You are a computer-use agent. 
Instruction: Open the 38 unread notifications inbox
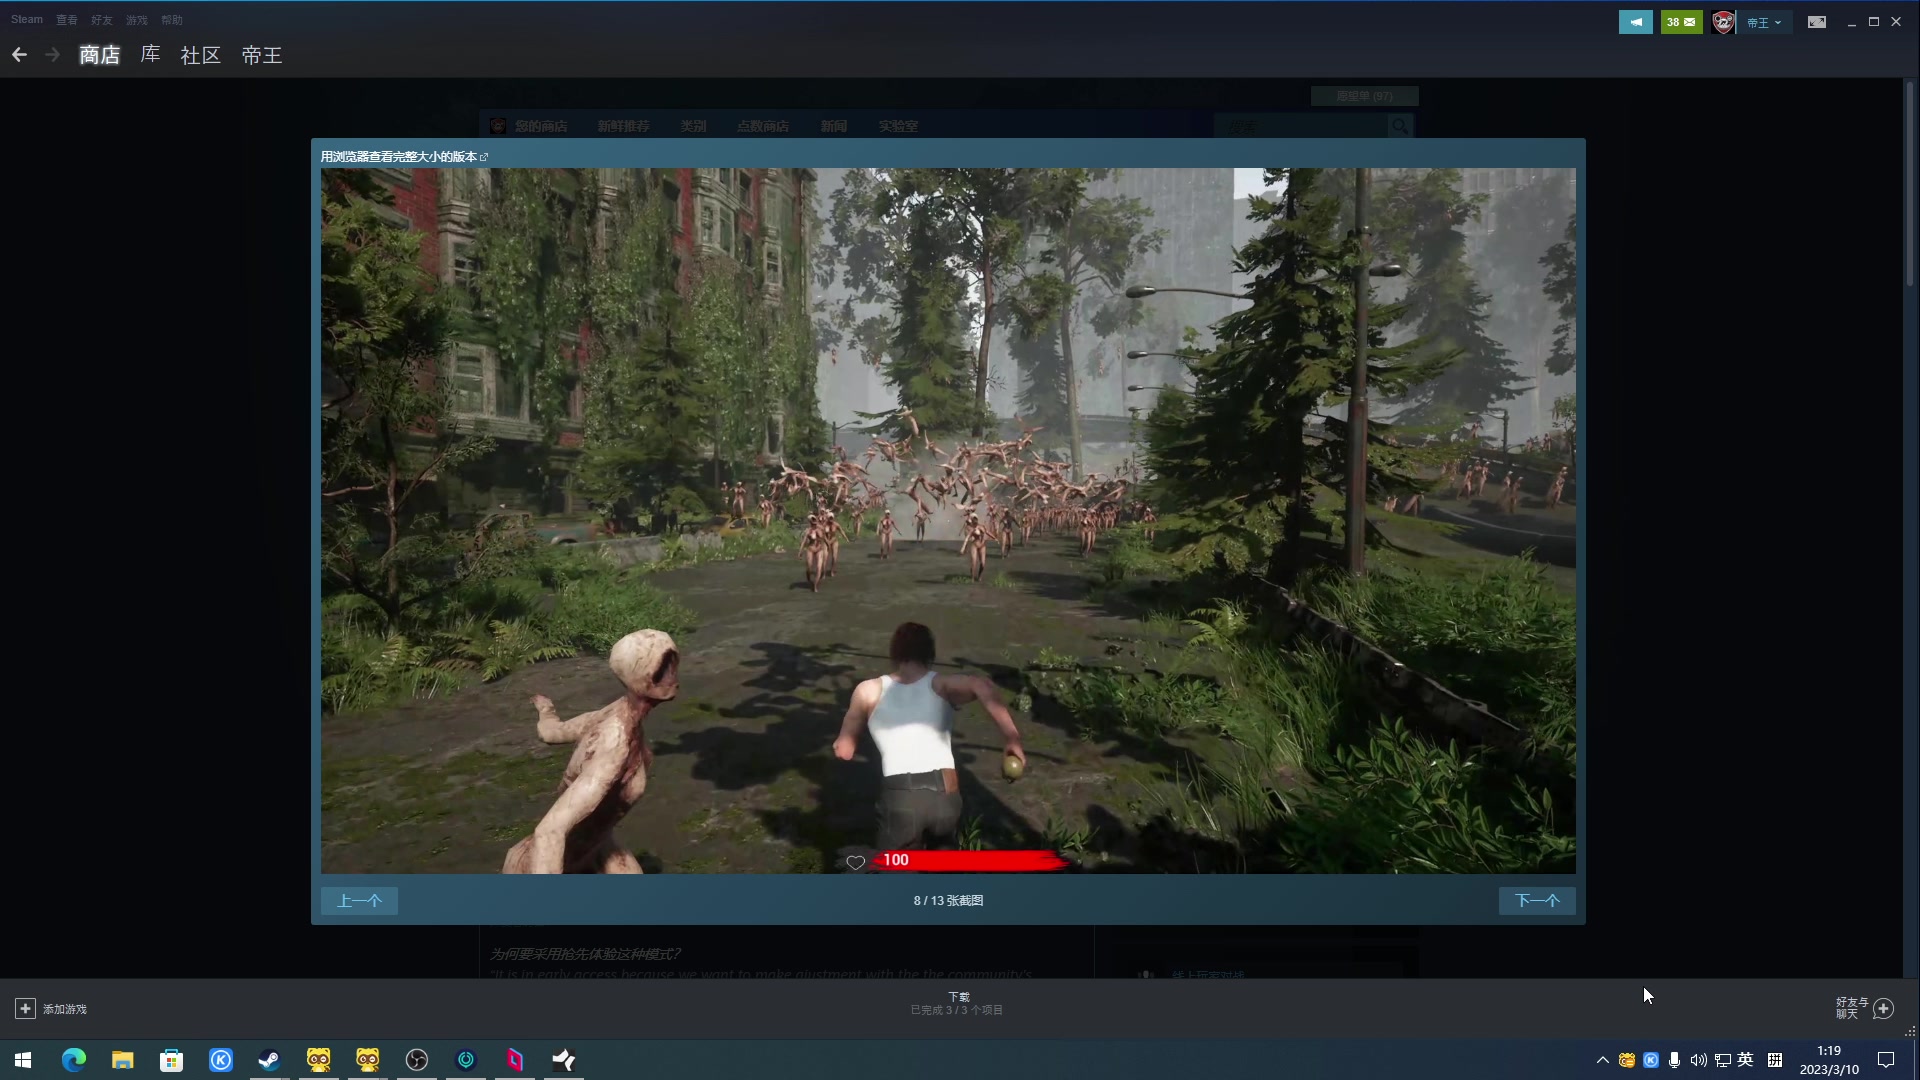pyautogui.click(x=1681, y=22)
